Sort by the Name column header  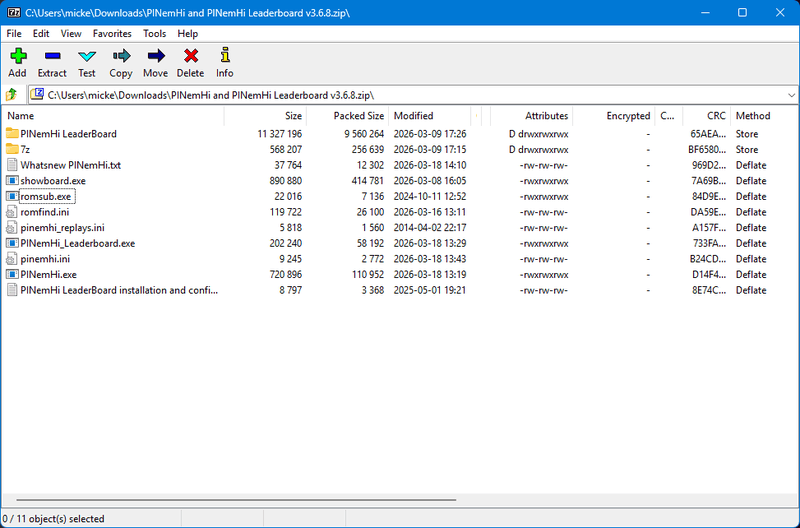112,116
